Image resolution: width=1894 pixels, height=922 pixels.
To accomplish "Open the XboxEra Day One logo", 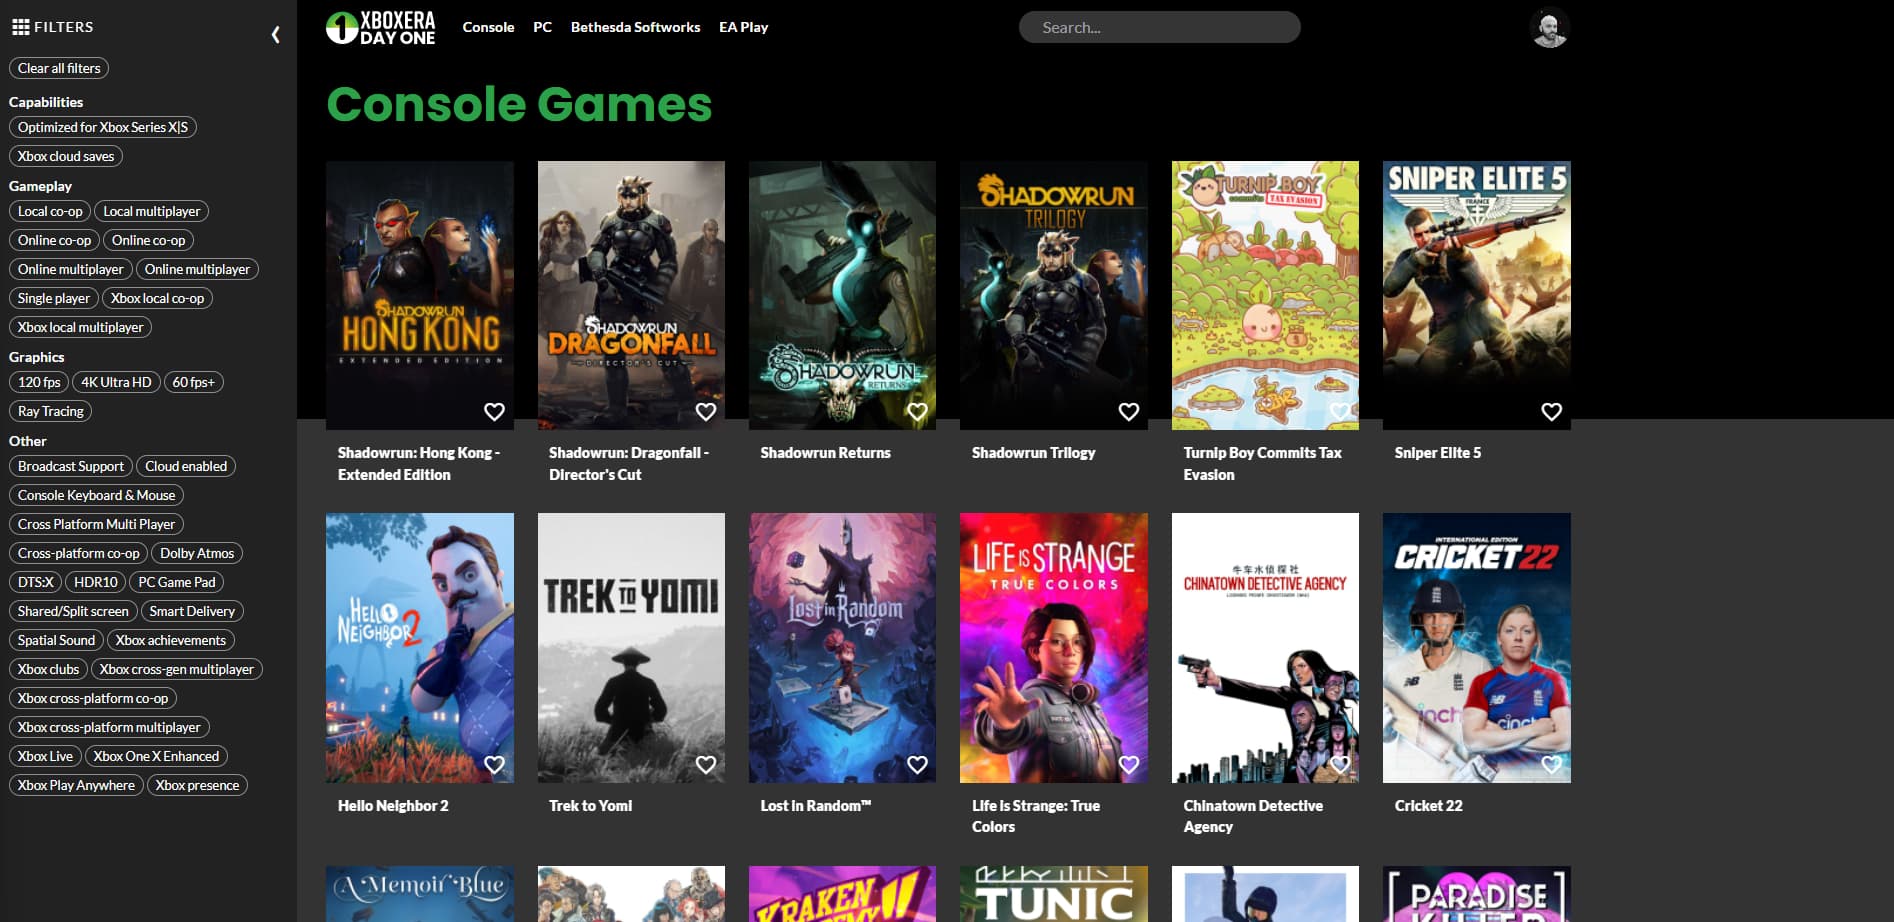I will pos(381,28).
